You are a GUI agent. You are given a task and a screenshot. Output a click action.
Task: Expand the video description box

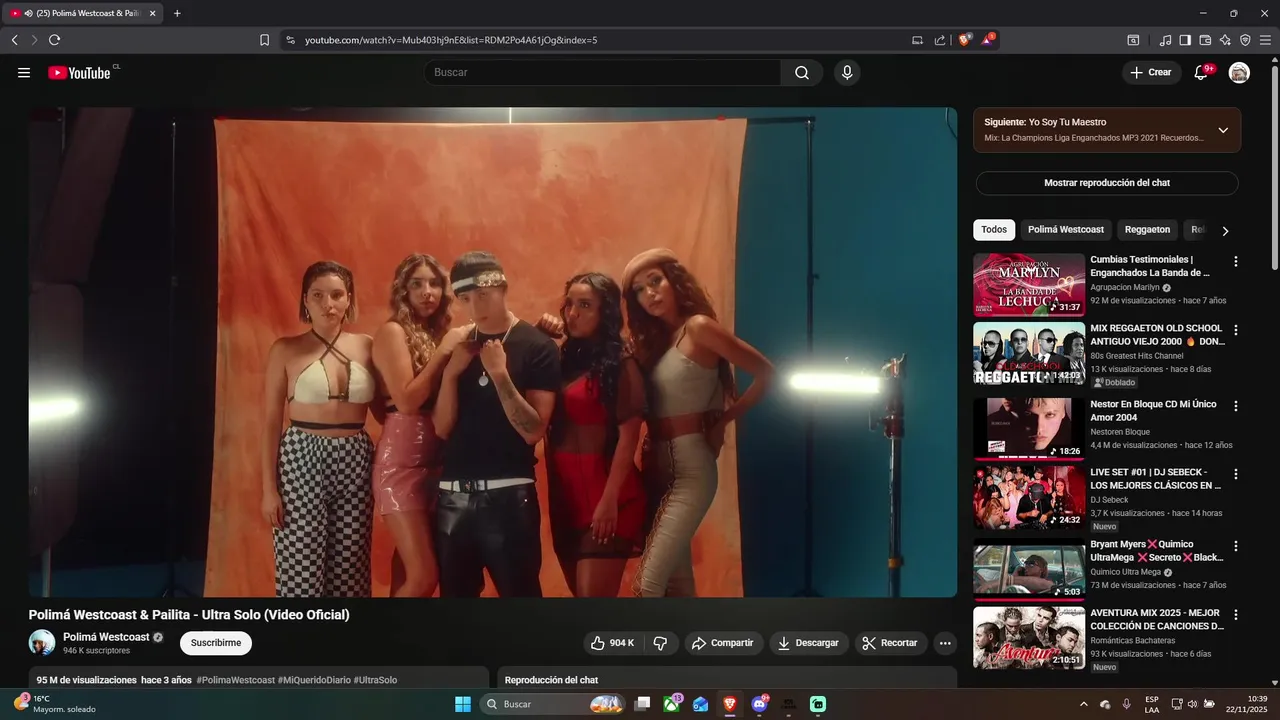point(258,679)
